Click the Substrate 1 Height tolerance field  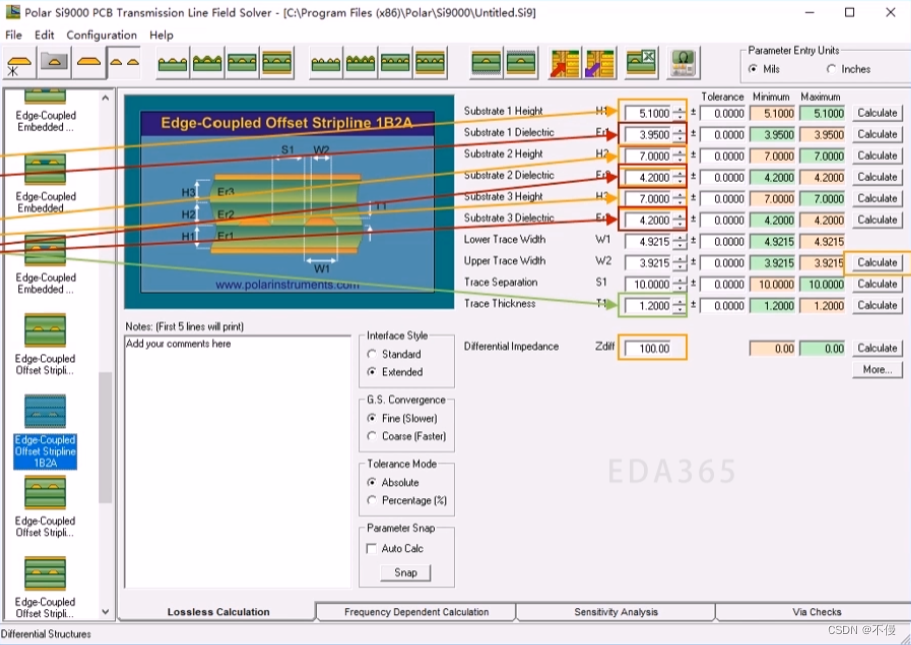723,113
